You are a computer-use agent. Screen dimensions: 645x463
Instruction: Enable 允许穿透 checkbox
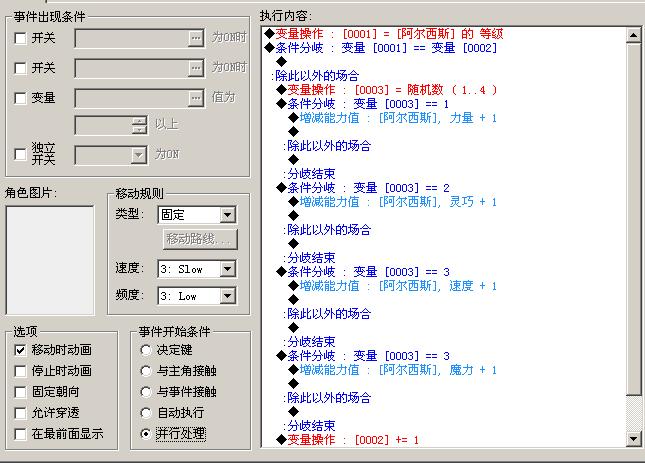click(x=20, y=413)
